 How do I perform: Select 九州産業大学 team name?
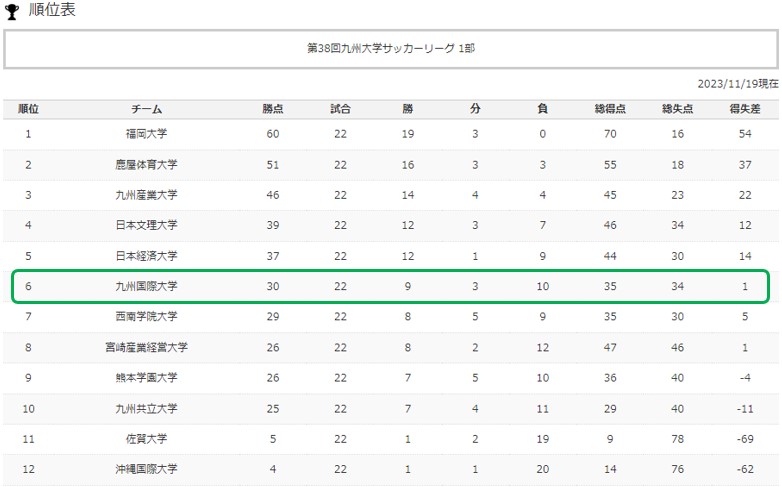pos(146,195)
